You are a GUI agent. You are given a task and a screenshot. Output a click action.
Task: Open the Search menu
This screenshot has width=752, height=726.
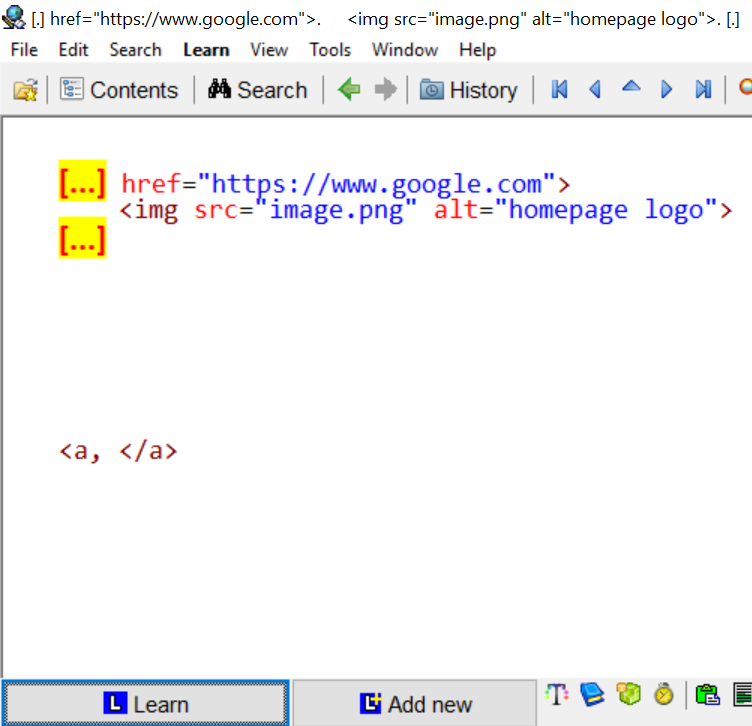(135, 50)
